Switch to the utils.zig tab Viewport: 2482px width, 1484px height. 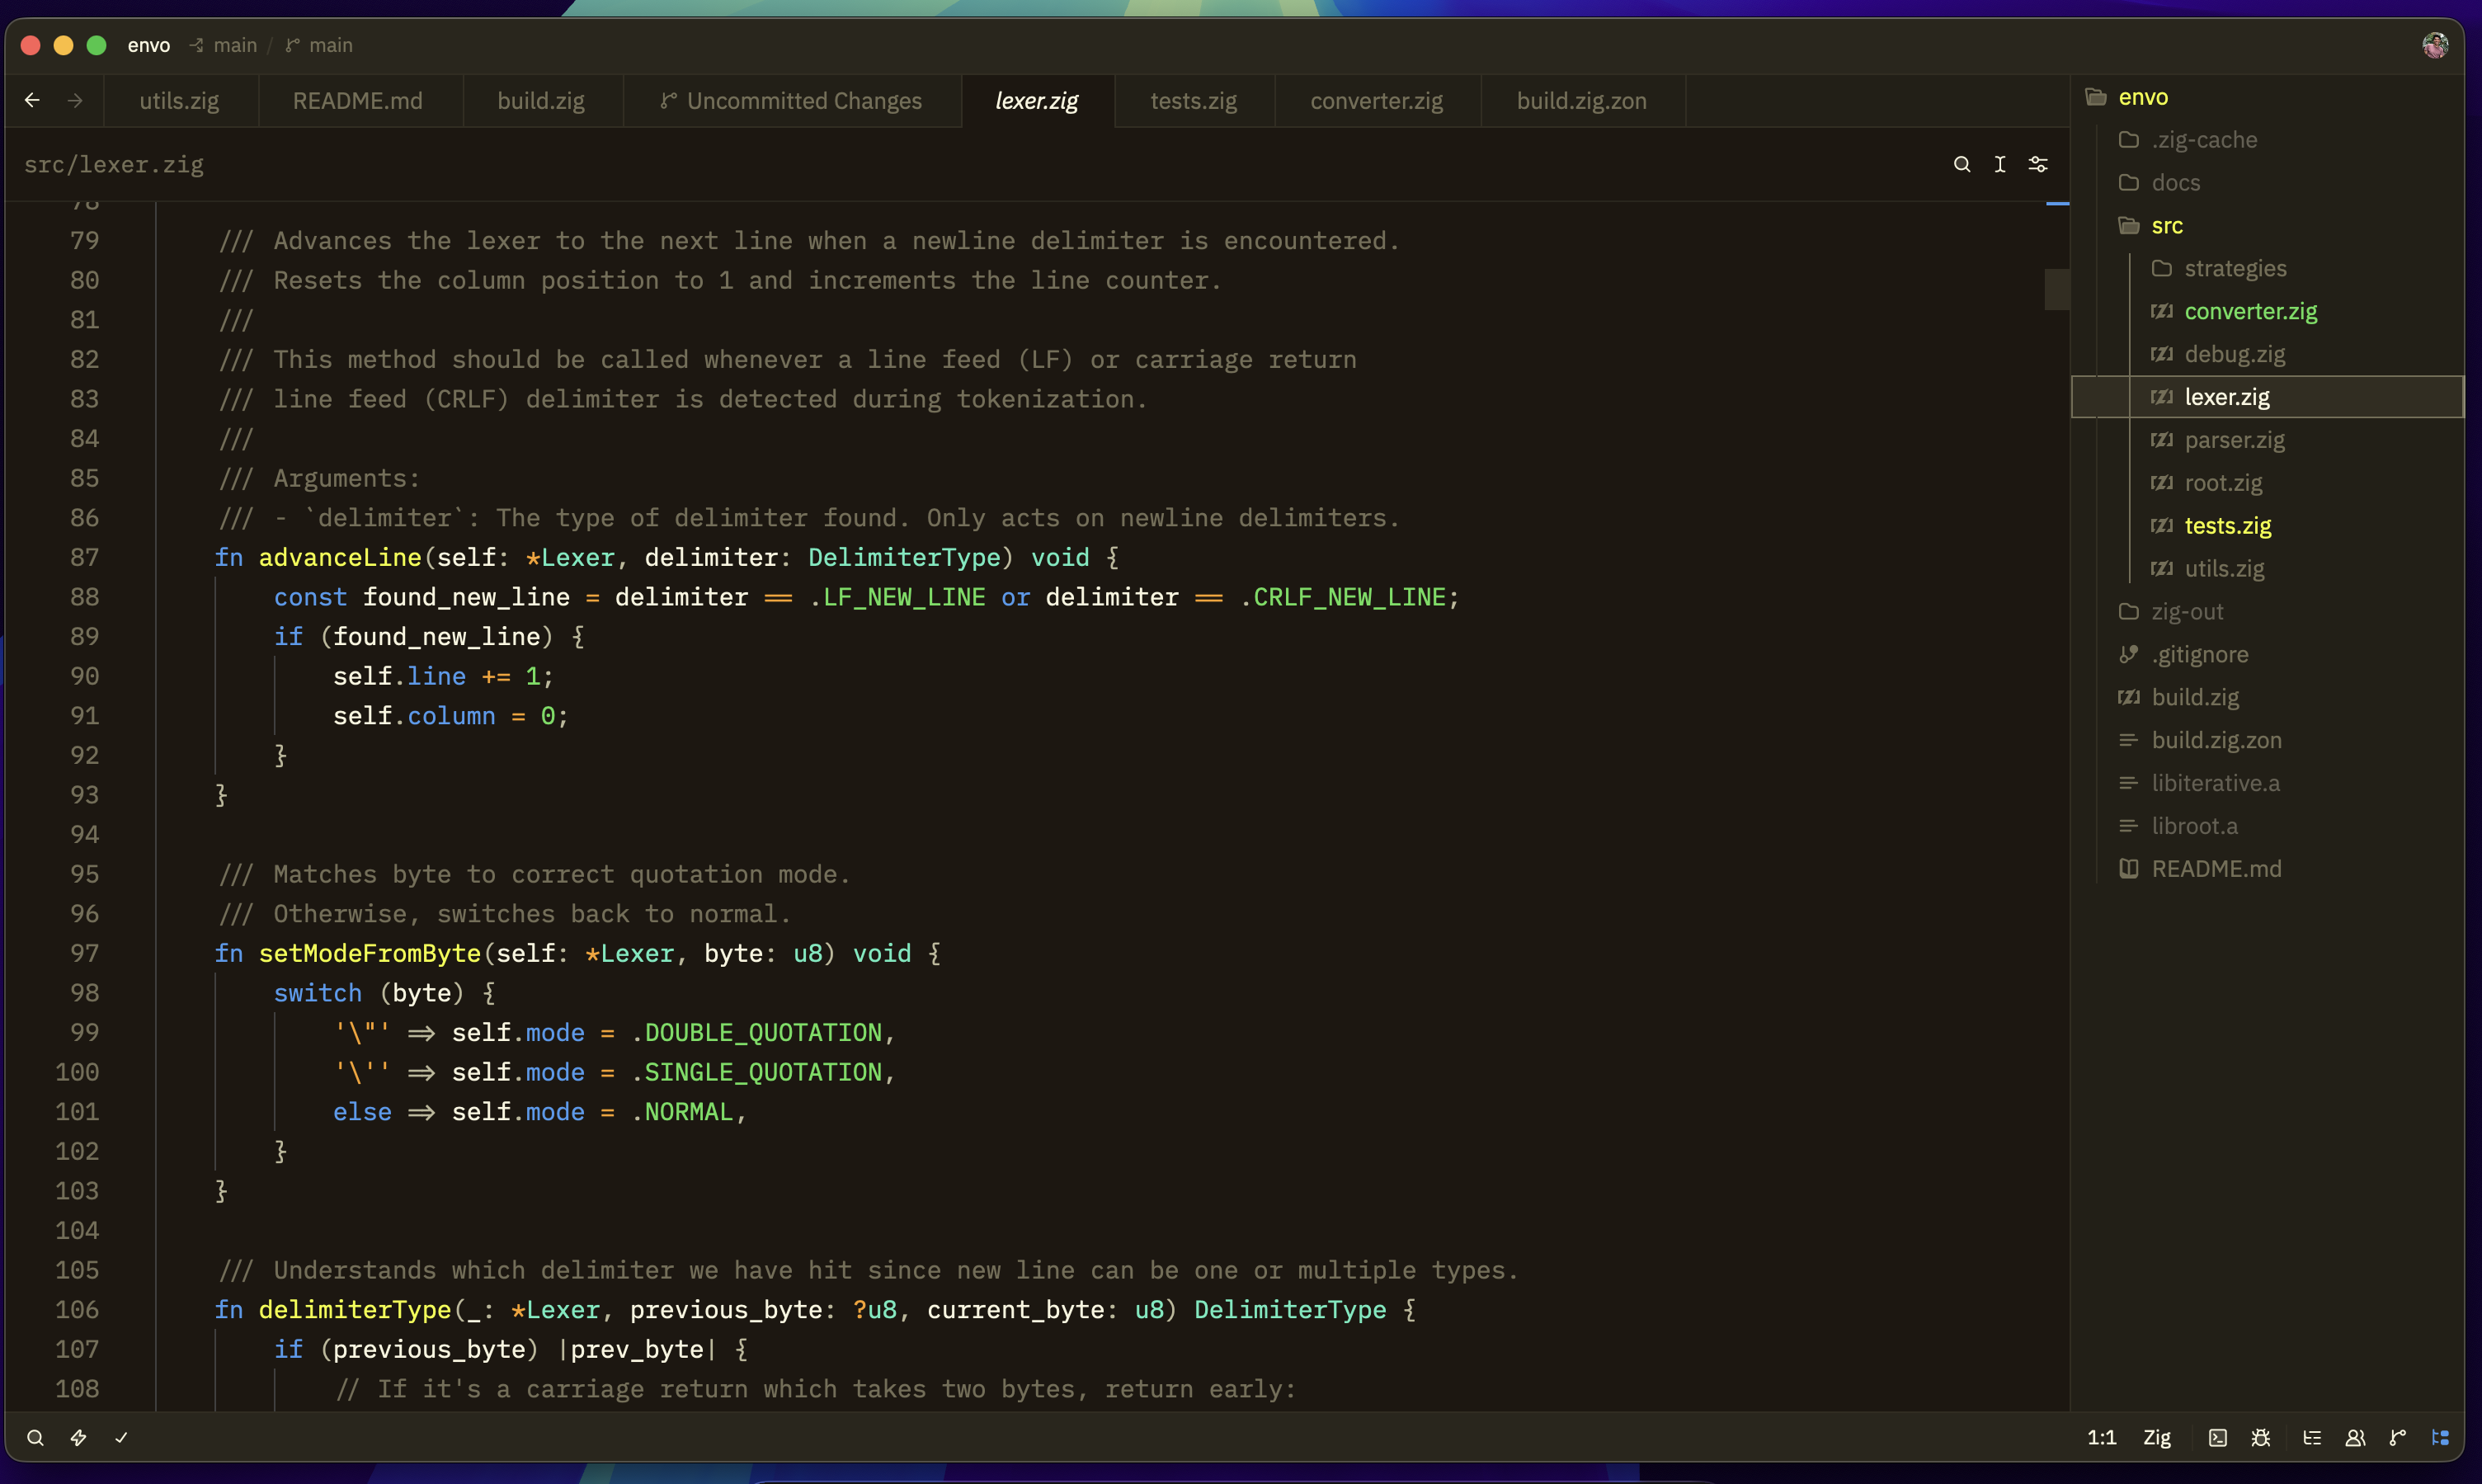click(x=180, y=100)
